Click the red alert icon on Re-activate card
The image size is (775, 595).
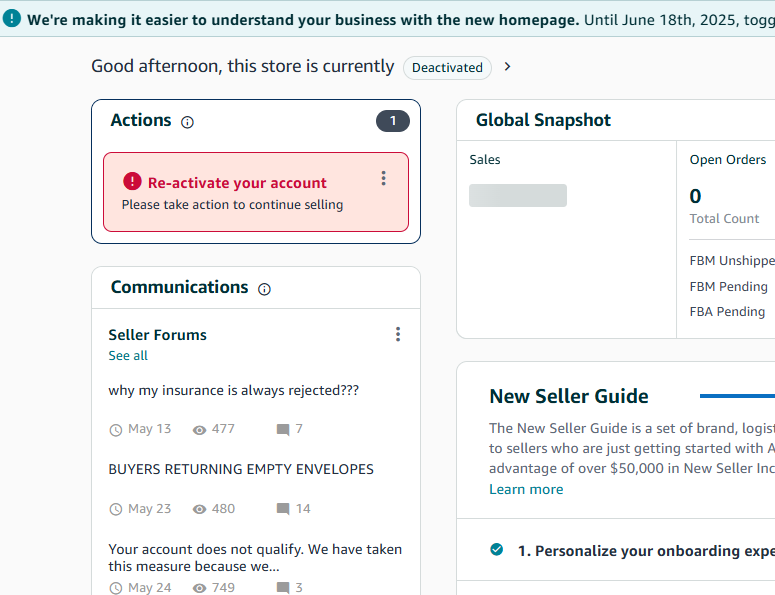click(132, 181)
